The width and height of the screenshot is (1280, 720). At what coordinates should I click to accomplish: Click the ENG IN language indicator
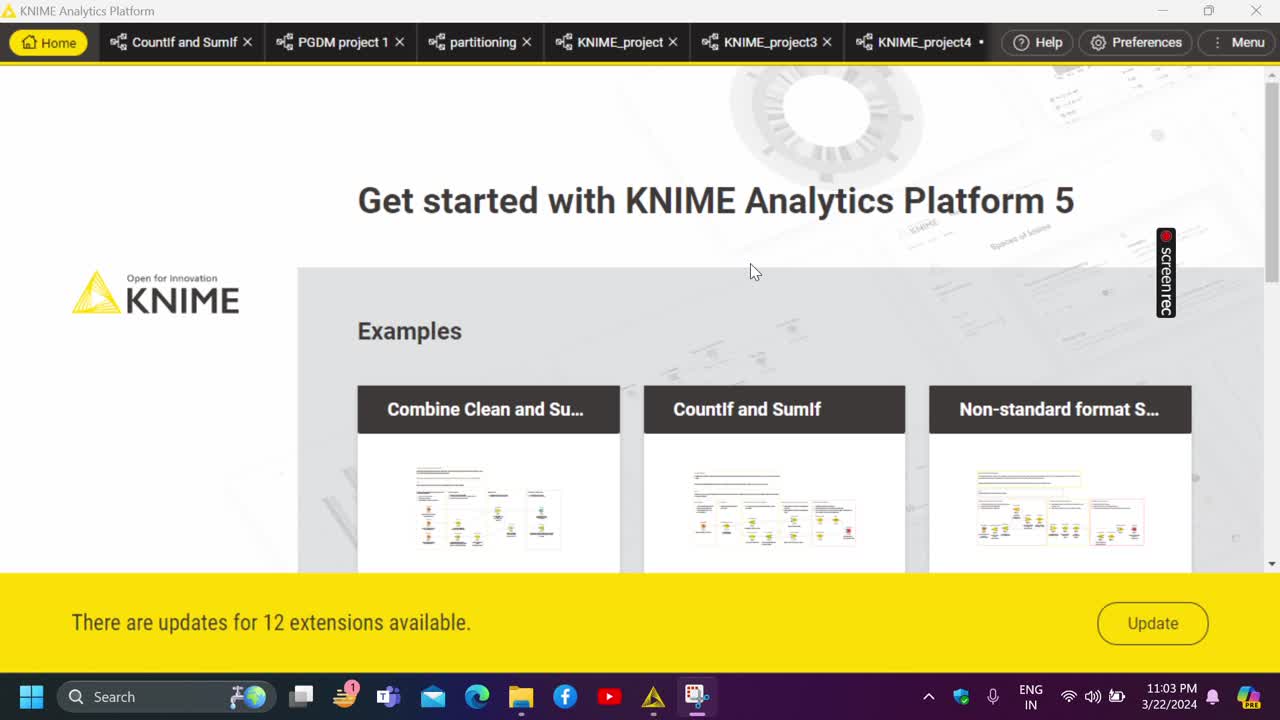(1031, 697)
